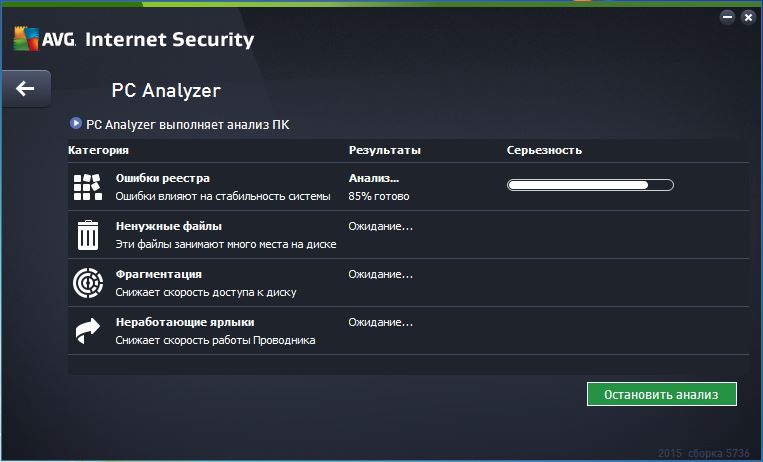Click the PC Analyzer выполняет анализ ПК text
Screen dimensions: 763x462
[x=187, y=125]
